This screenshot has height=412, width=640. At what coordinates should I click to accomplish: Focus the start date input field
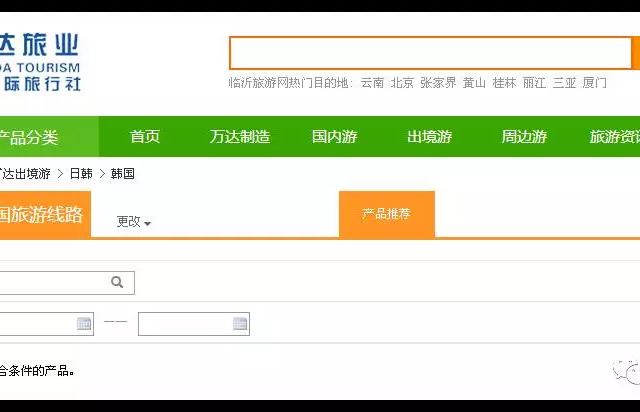[x=47, y=324]
